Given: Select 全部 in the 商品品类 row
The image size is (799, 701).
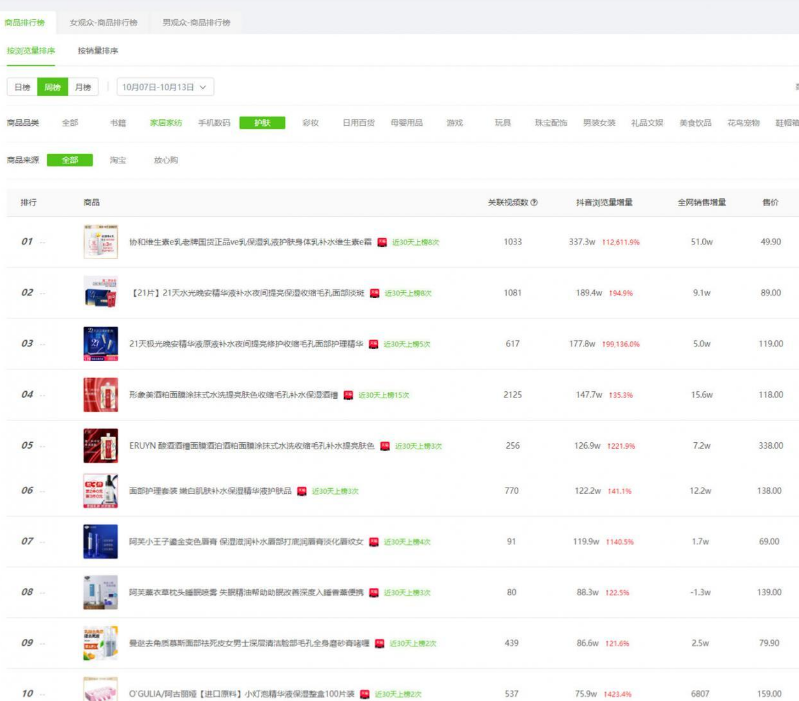Looking at the screenshot, I should pos(70,123).
